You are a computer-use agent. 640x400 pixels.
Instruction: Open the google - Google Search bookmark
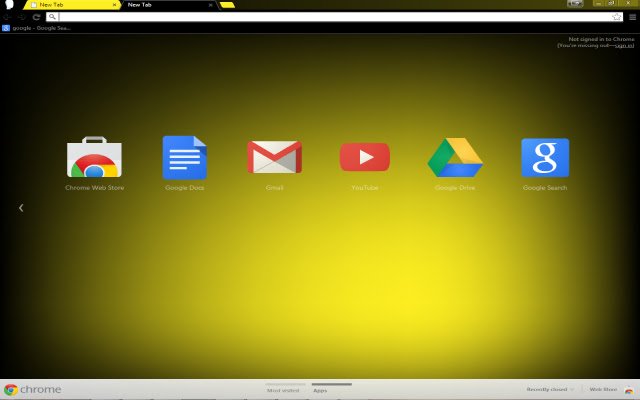[x=37, y=28]
